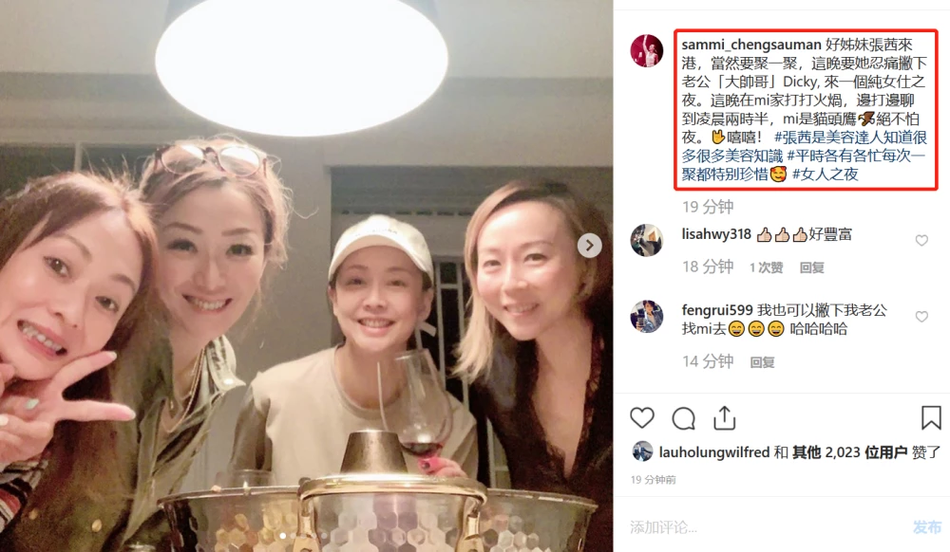Open lisahwy318's avatar

click(x=646, y=241)
